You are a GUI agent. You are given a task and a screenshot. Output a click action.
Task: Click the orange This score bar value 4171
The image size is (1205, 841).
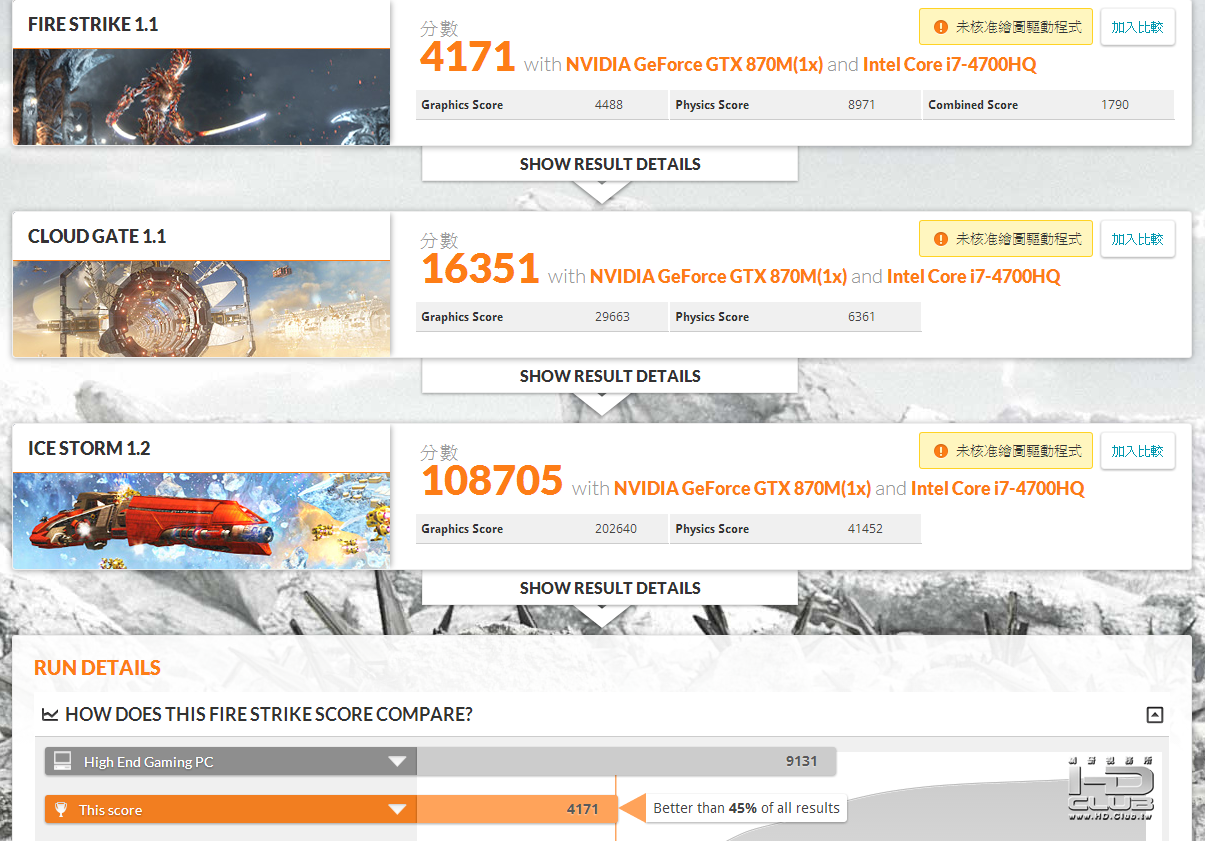pyautogui.click(x=582, y=809)
